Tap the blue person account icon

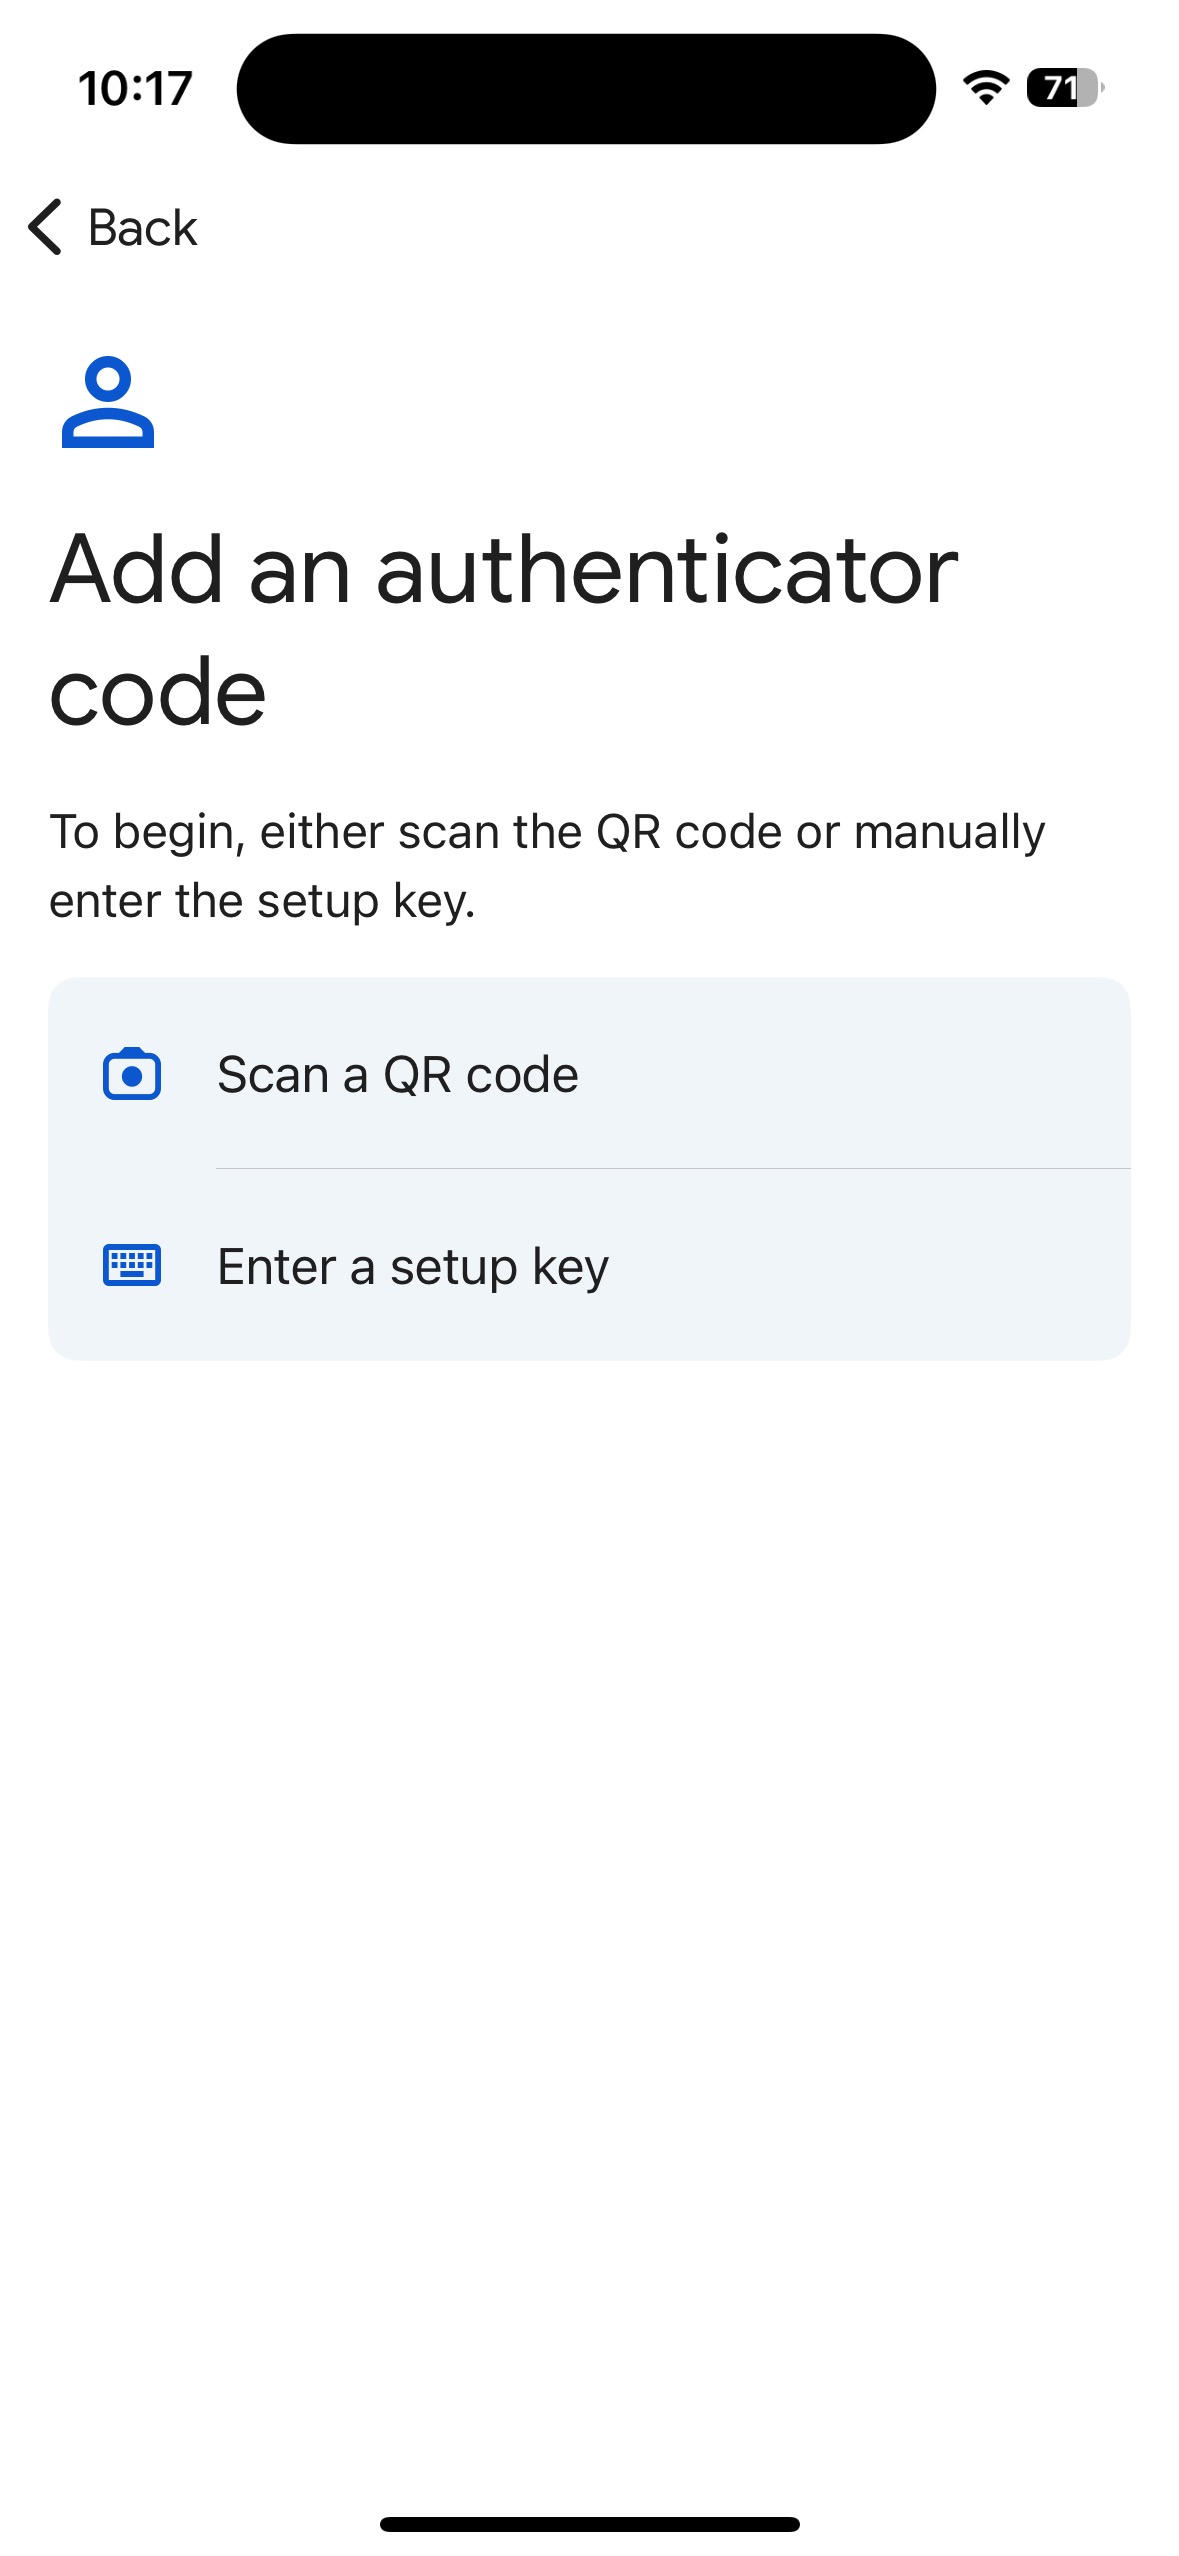tap(108, 402)
